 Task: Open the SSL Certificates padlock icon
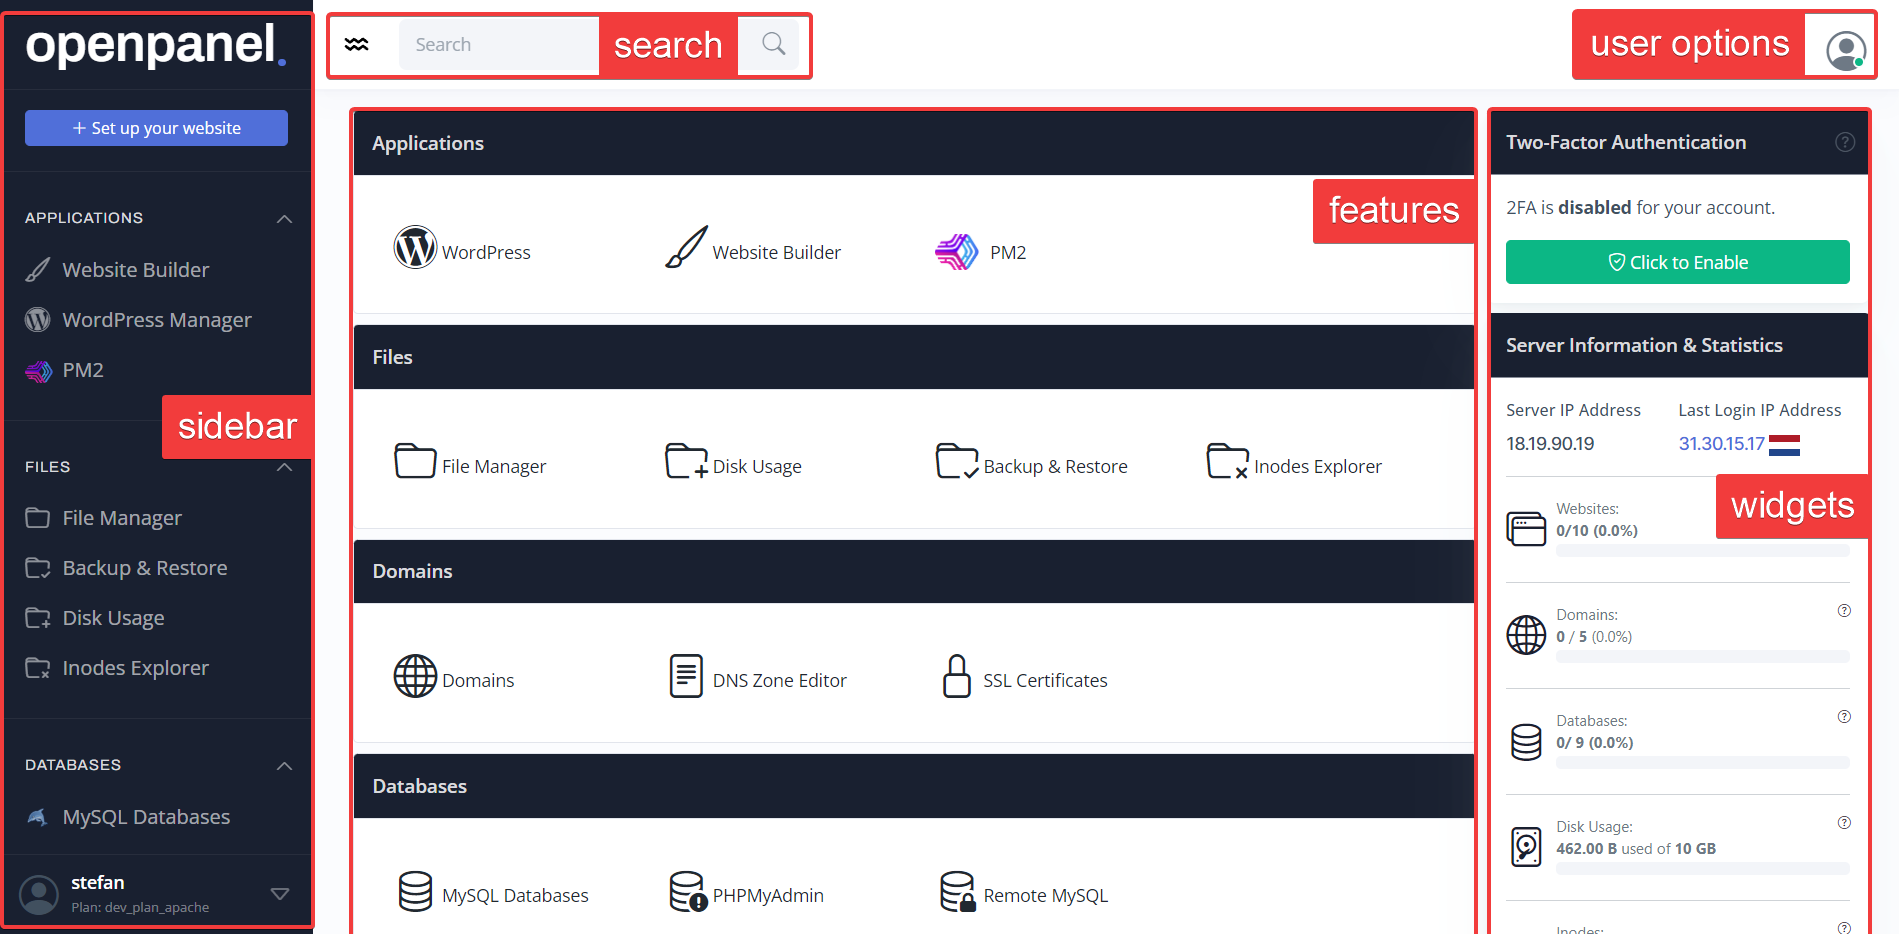[x=957, y=676]
